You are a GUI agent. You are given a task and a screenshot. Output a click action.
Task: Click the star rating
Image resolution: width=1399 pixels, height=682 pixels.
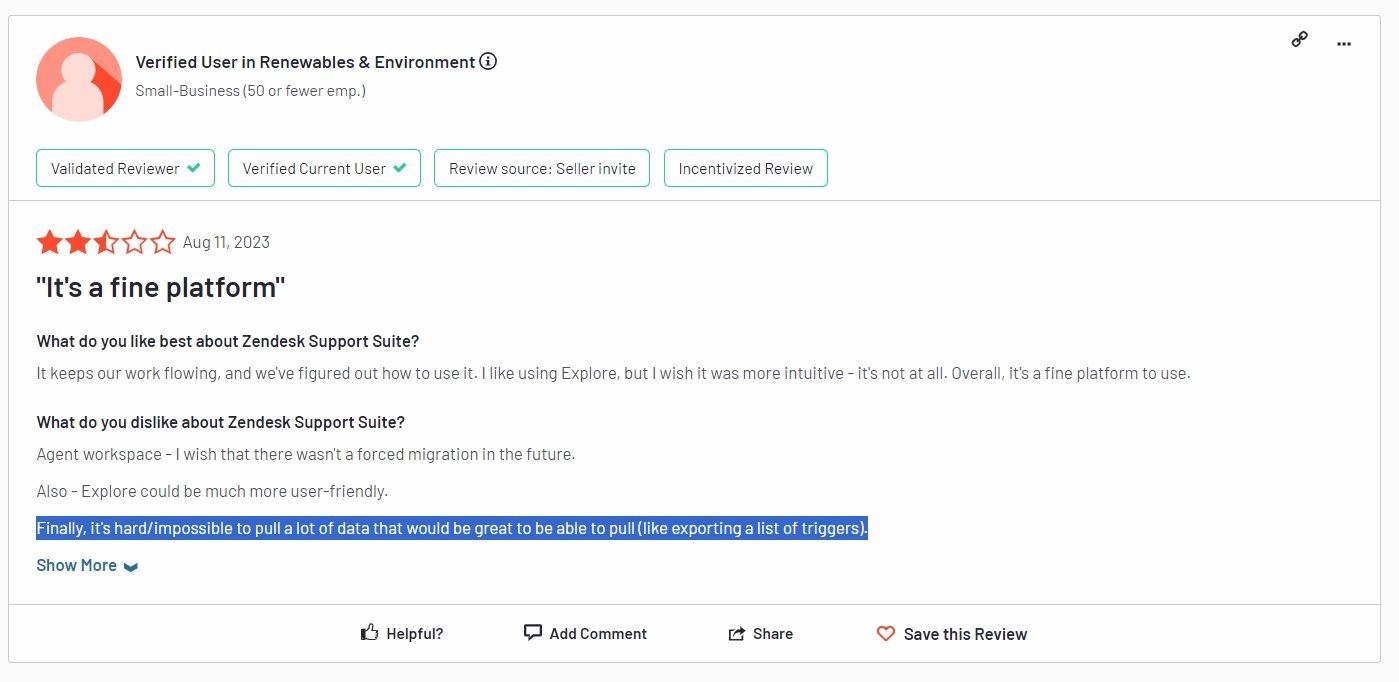pos(106,242)
